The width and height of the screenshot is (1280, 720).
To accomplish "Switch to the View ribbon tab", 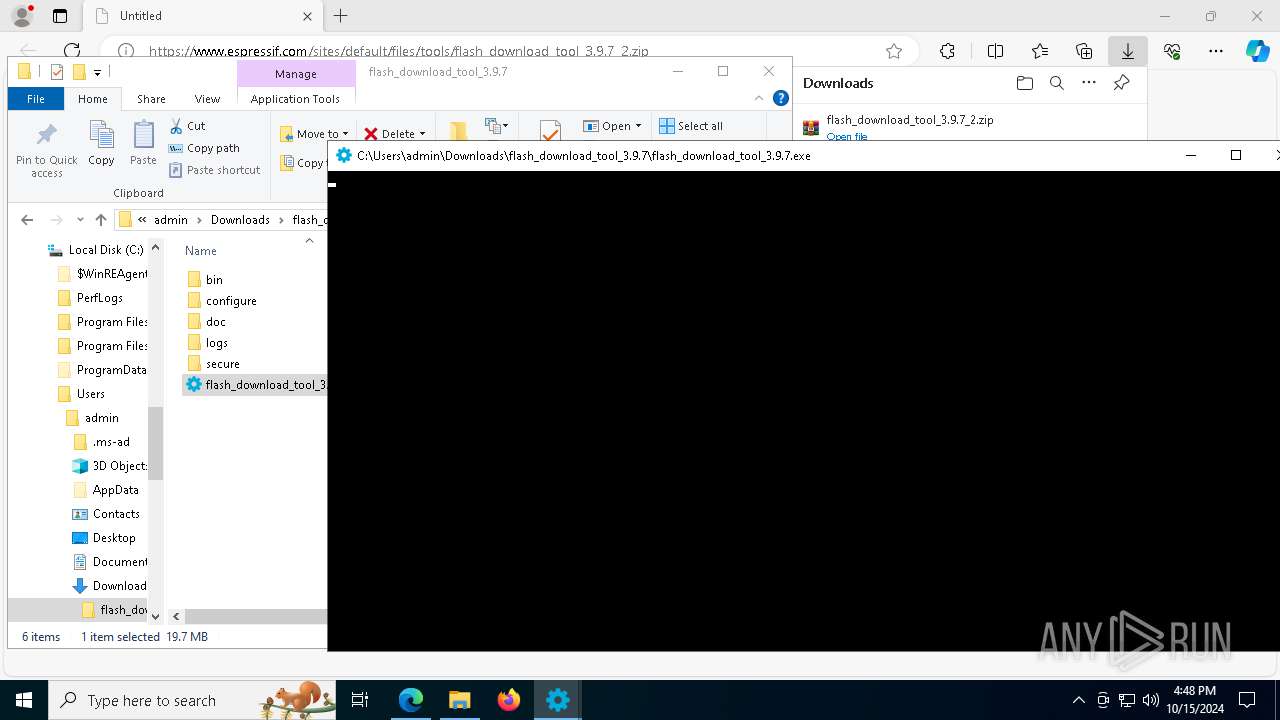I will 207,99.
